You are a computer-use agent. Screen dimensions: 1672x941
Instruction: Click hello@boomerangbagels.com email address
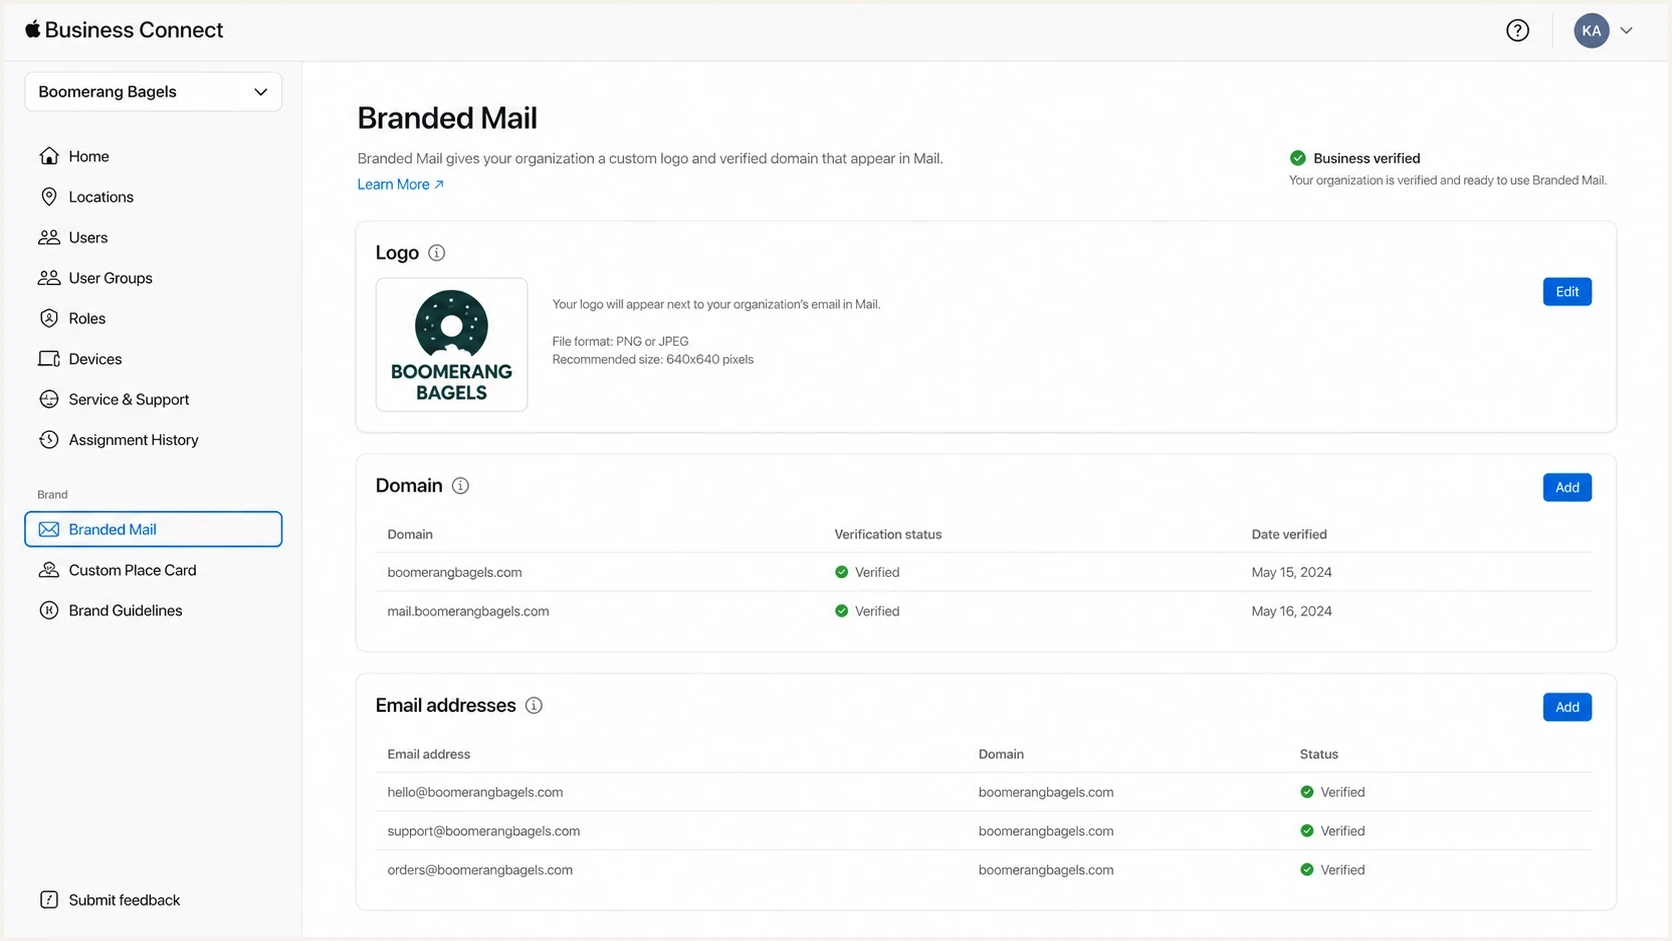475,792
